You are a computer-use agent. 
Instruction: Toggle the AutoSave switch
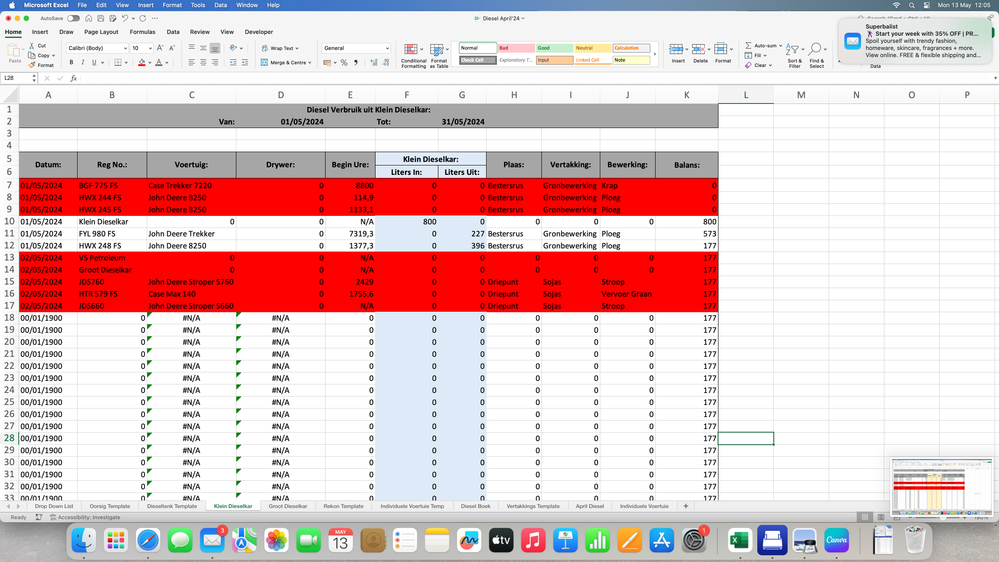[73, 18]
